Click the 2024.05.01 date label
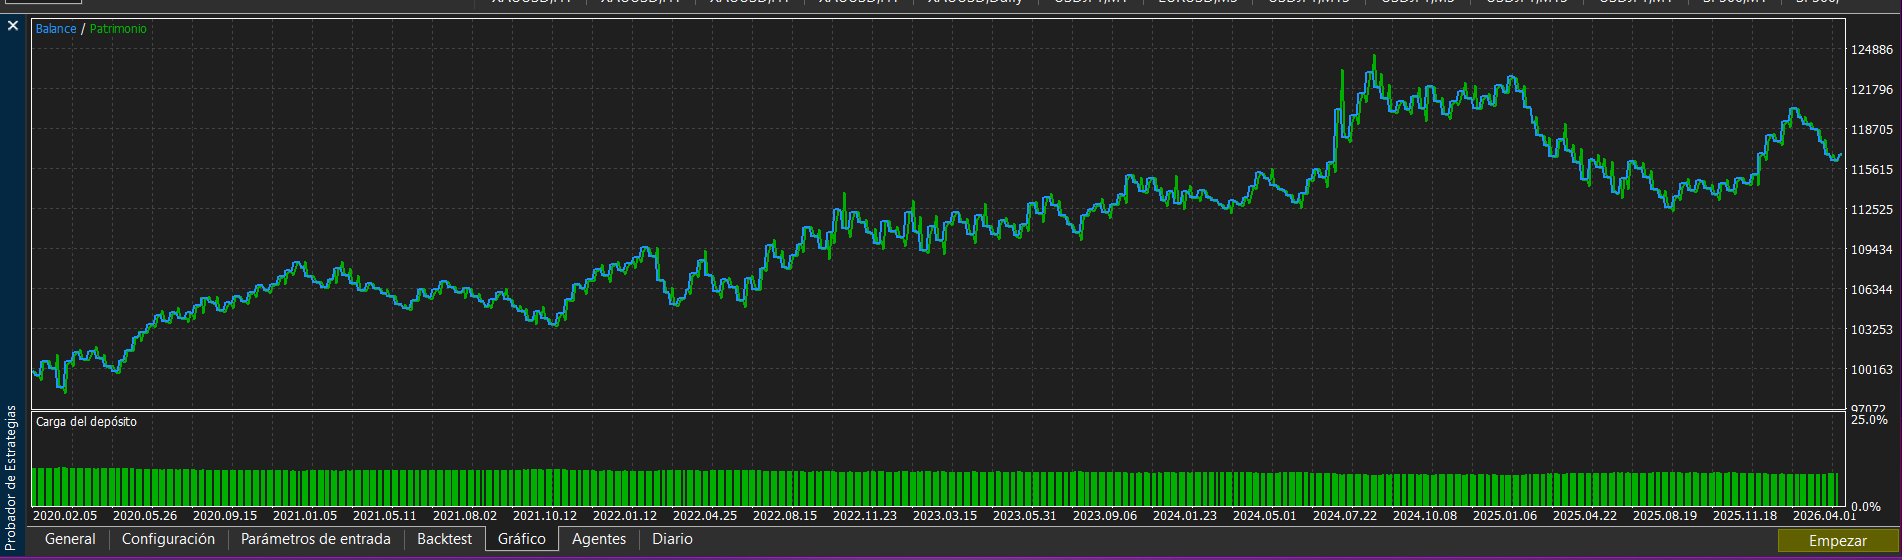 coord(1265,516)
